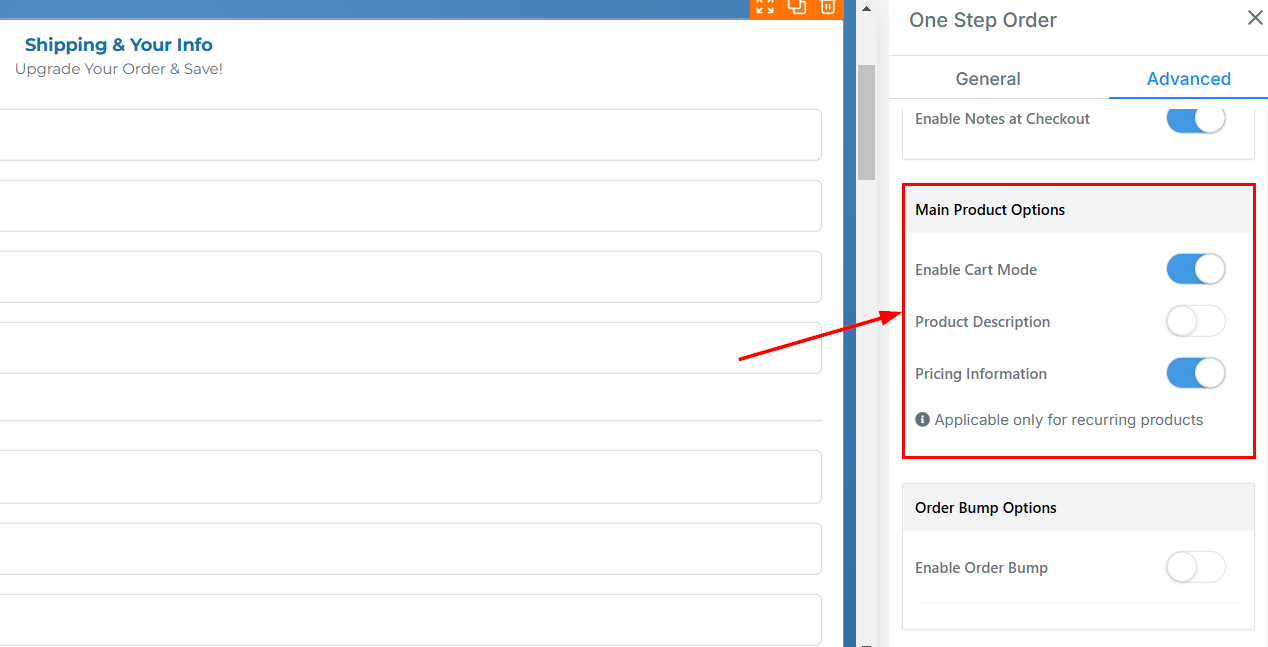
Task: Click the move element icon in orange toolbar
Action: click(765, 7)
